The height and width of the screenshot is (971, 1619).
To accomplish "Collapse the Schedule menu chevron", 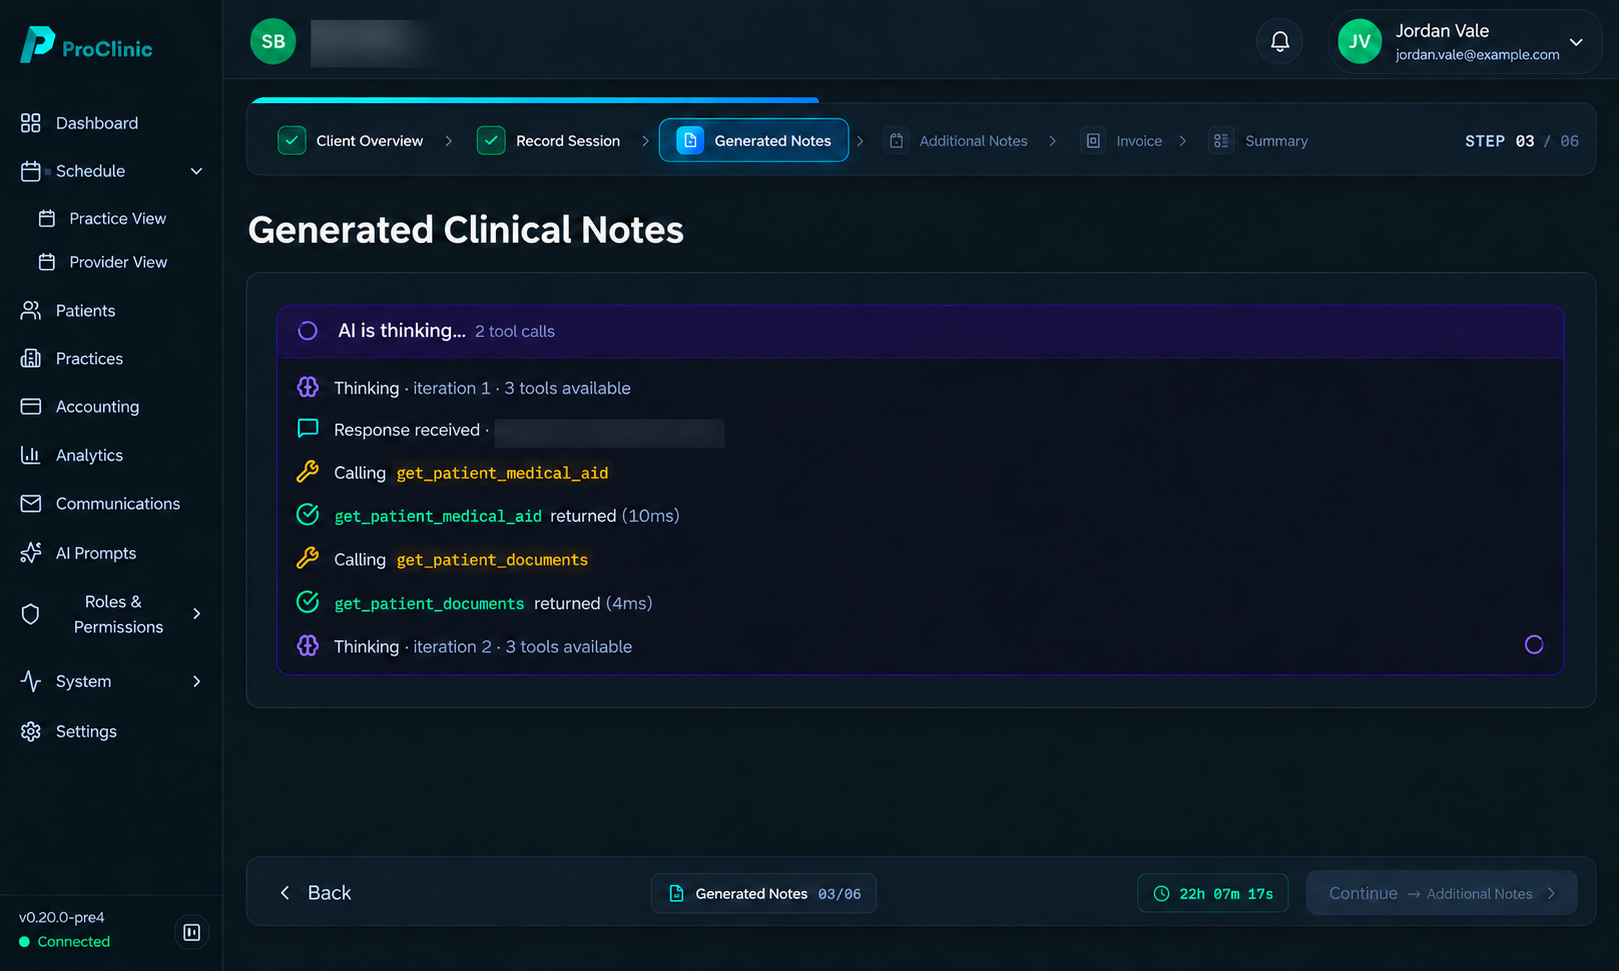I will (196, 171).
